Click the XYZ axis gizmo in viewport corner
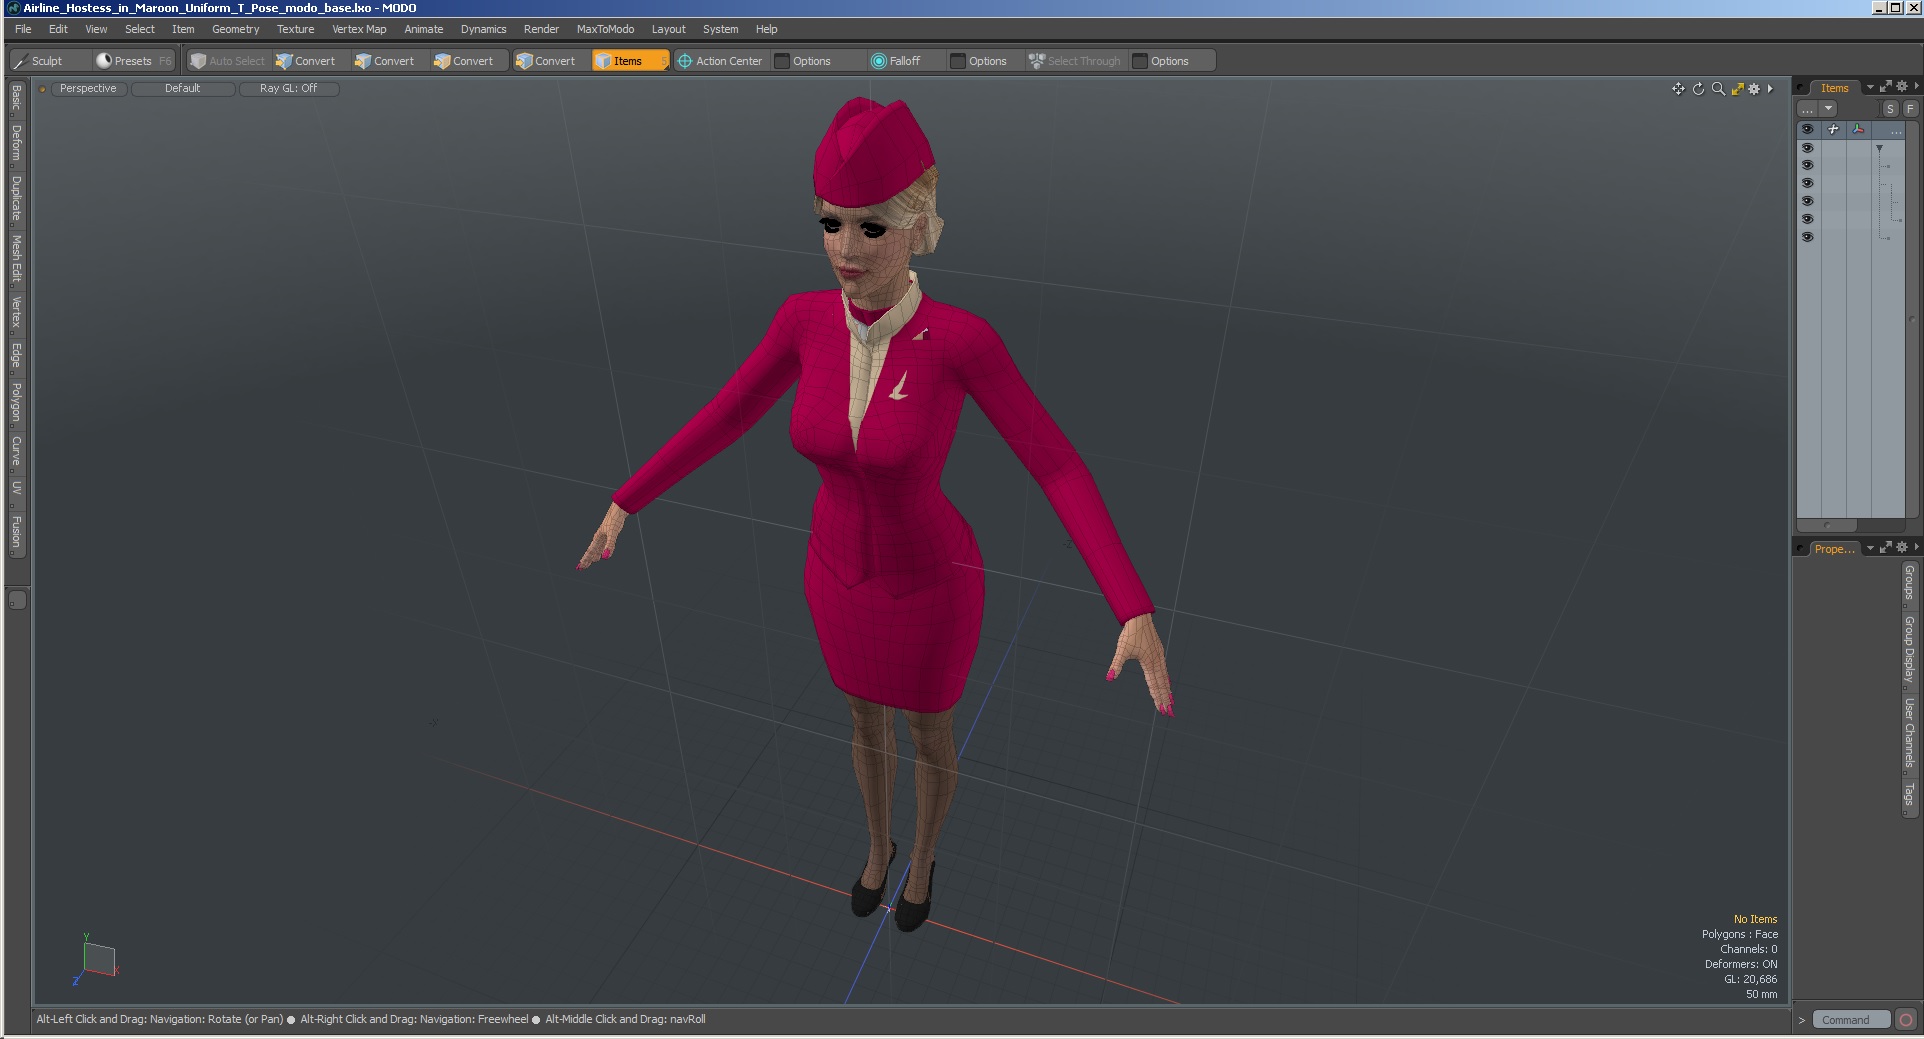The height and width of the screenshot is (1039, 1924). [97, 958]
